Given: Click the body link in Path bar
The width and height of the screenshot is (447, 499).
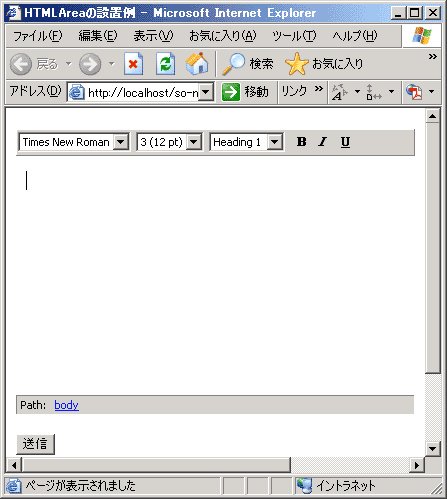Looking at the screenshot, I should pyautogui.click(x=66, y=405).
